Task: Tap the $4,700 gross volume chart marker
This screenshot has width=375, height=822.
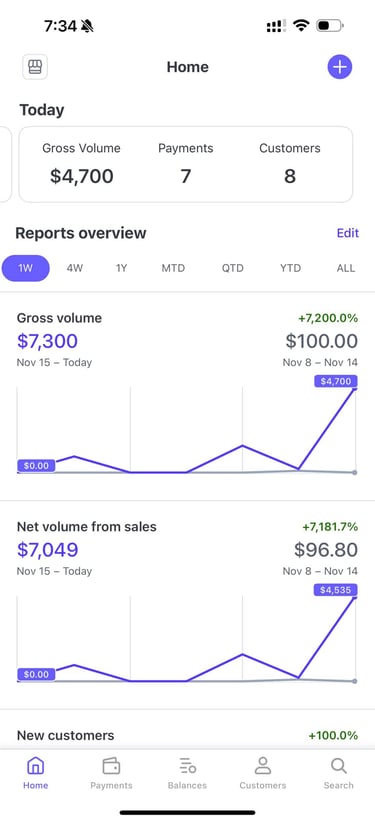Action: 336,381
